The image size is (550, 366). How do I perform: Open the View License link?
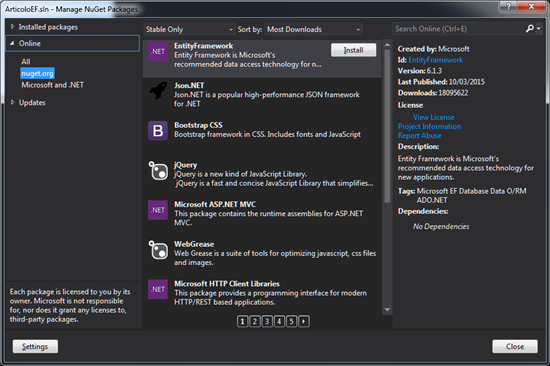point(434,117)
